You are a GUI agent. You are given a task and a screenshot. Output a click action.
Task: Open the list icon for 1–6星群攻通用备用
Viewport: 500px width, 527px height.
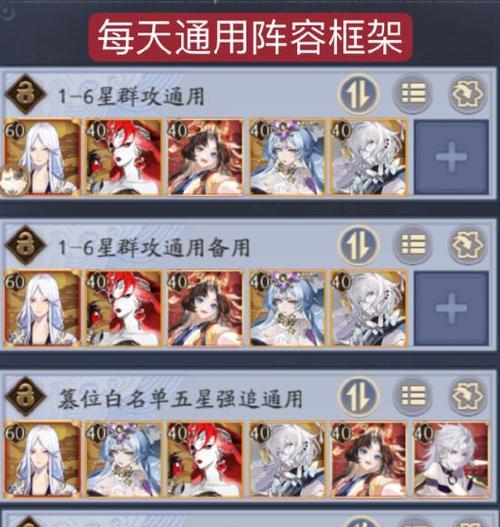tap(413, 245)
